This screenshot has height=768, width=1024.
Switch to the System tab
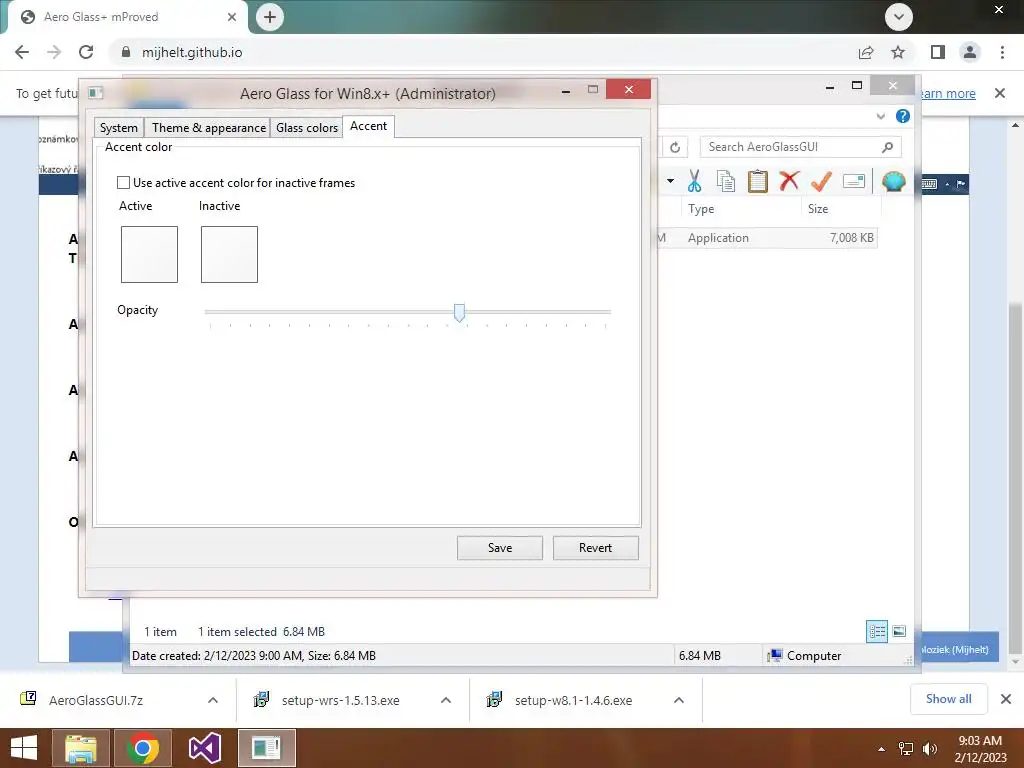click(119, 128)
